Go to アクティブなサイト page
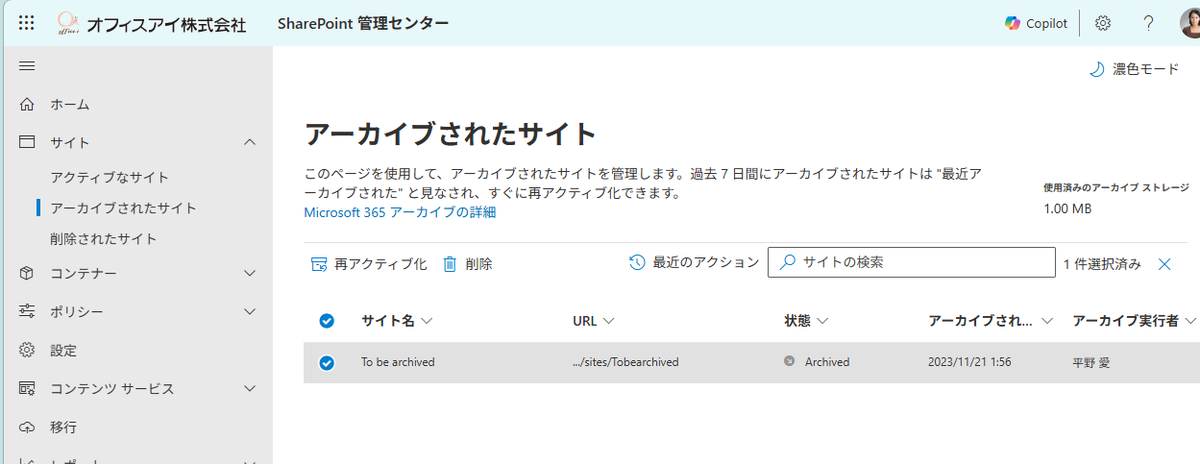The image size is (1200, 464). (110, 177)
